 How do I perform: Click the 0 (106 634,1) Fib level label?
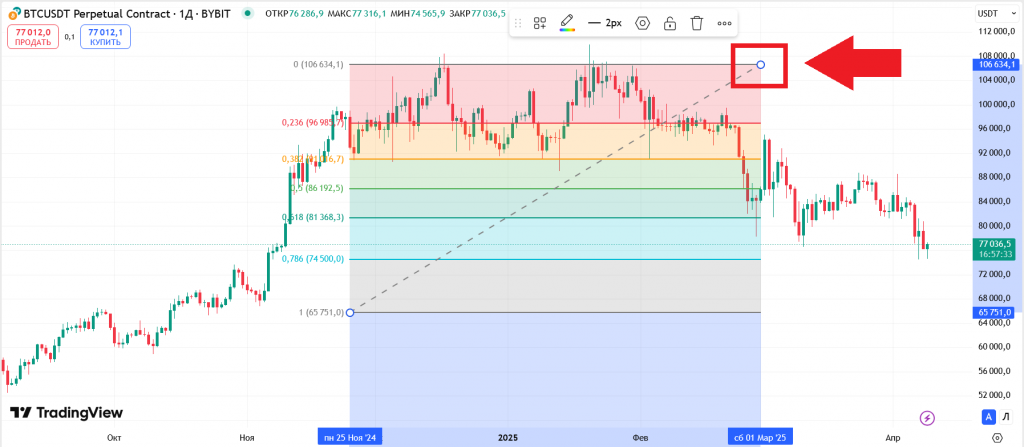[318, 65]
